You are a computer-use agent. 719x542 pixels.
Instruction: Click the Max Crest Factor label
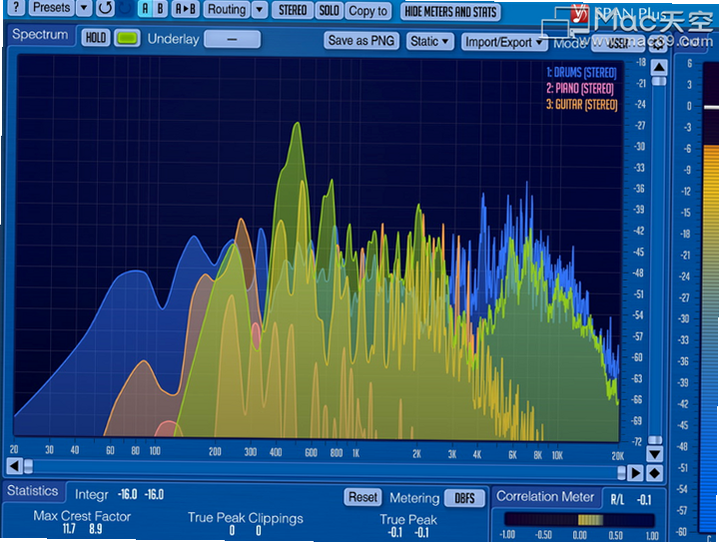[82, 516]
